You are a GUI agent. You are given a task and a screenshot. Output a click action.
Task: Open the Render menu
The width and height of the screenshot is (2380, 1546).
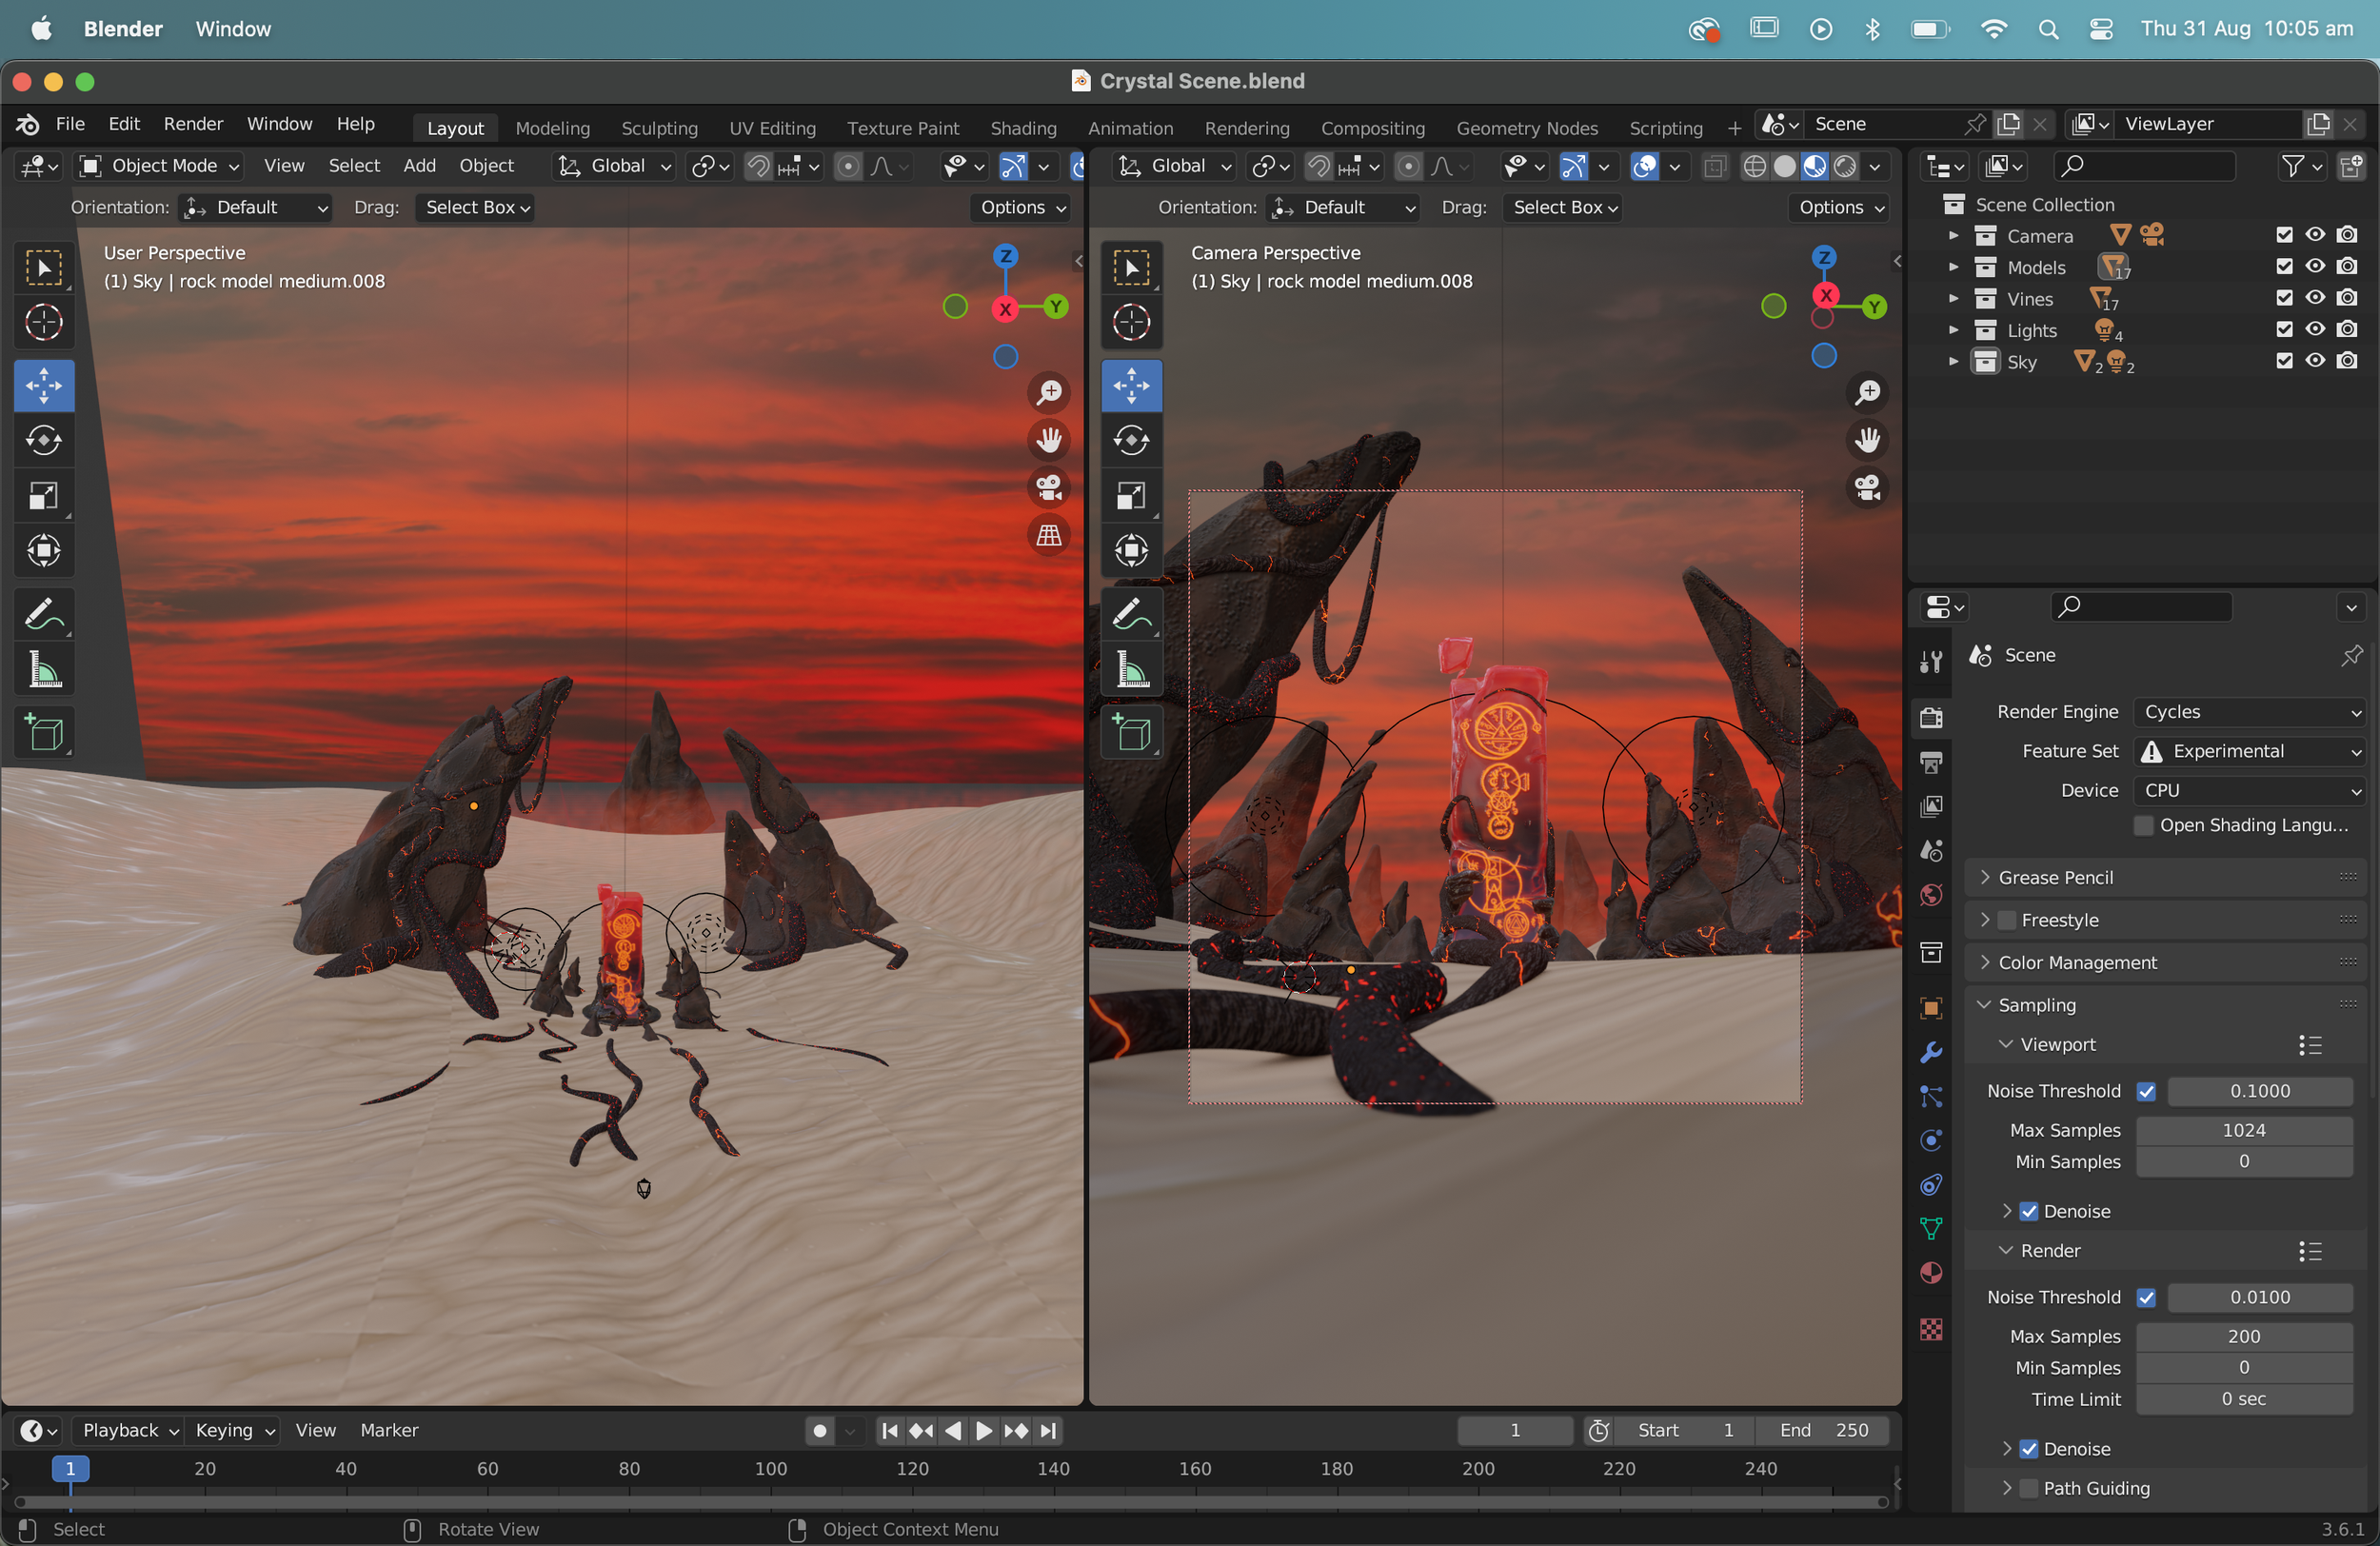pyautogui.click(x=192, y=124)
